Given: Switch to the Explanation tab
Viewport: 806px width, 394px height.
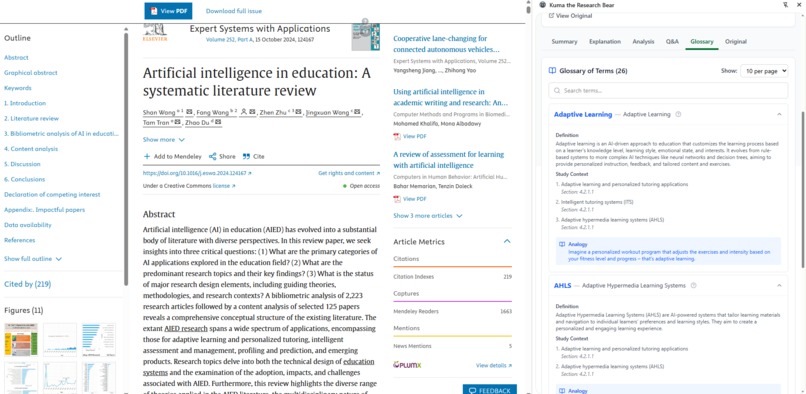Looking at the screenshot, I should [605, 42].
